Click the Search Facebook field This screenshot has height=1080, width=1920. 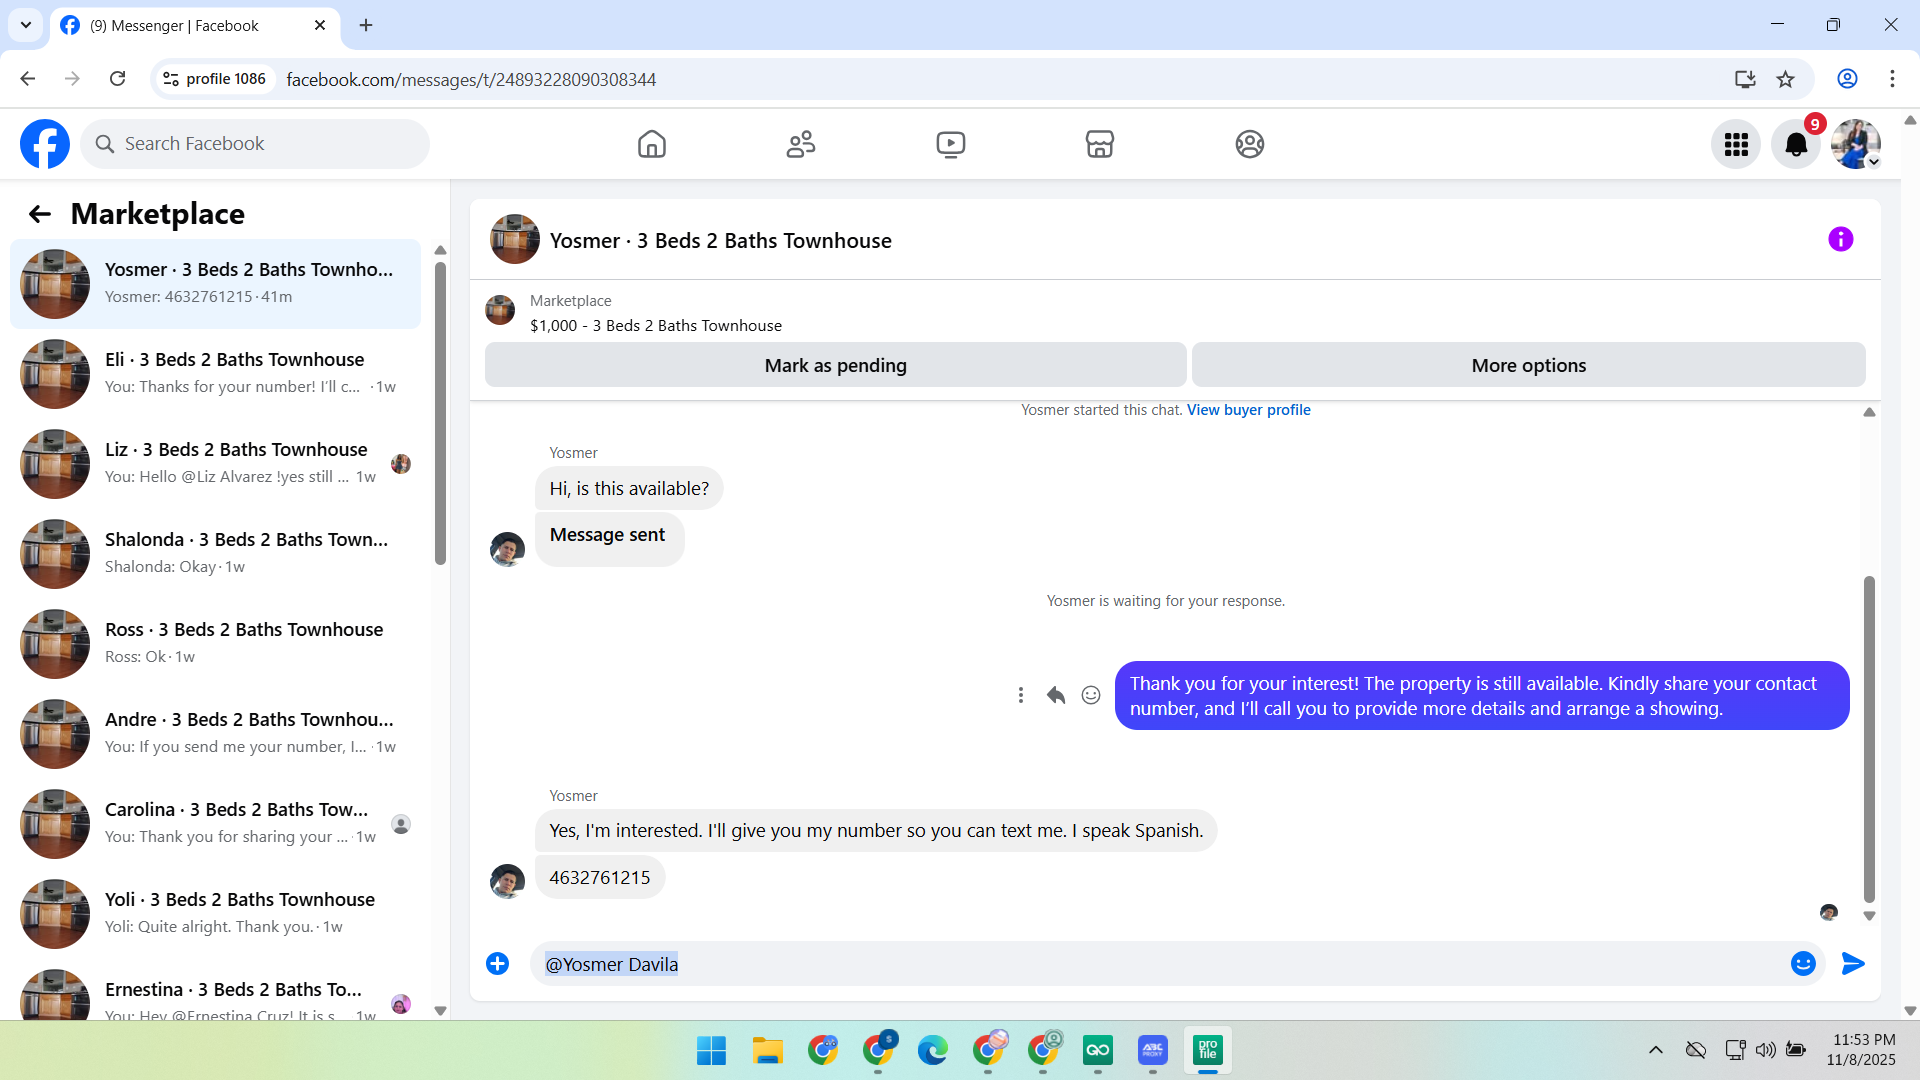point(255,144)
